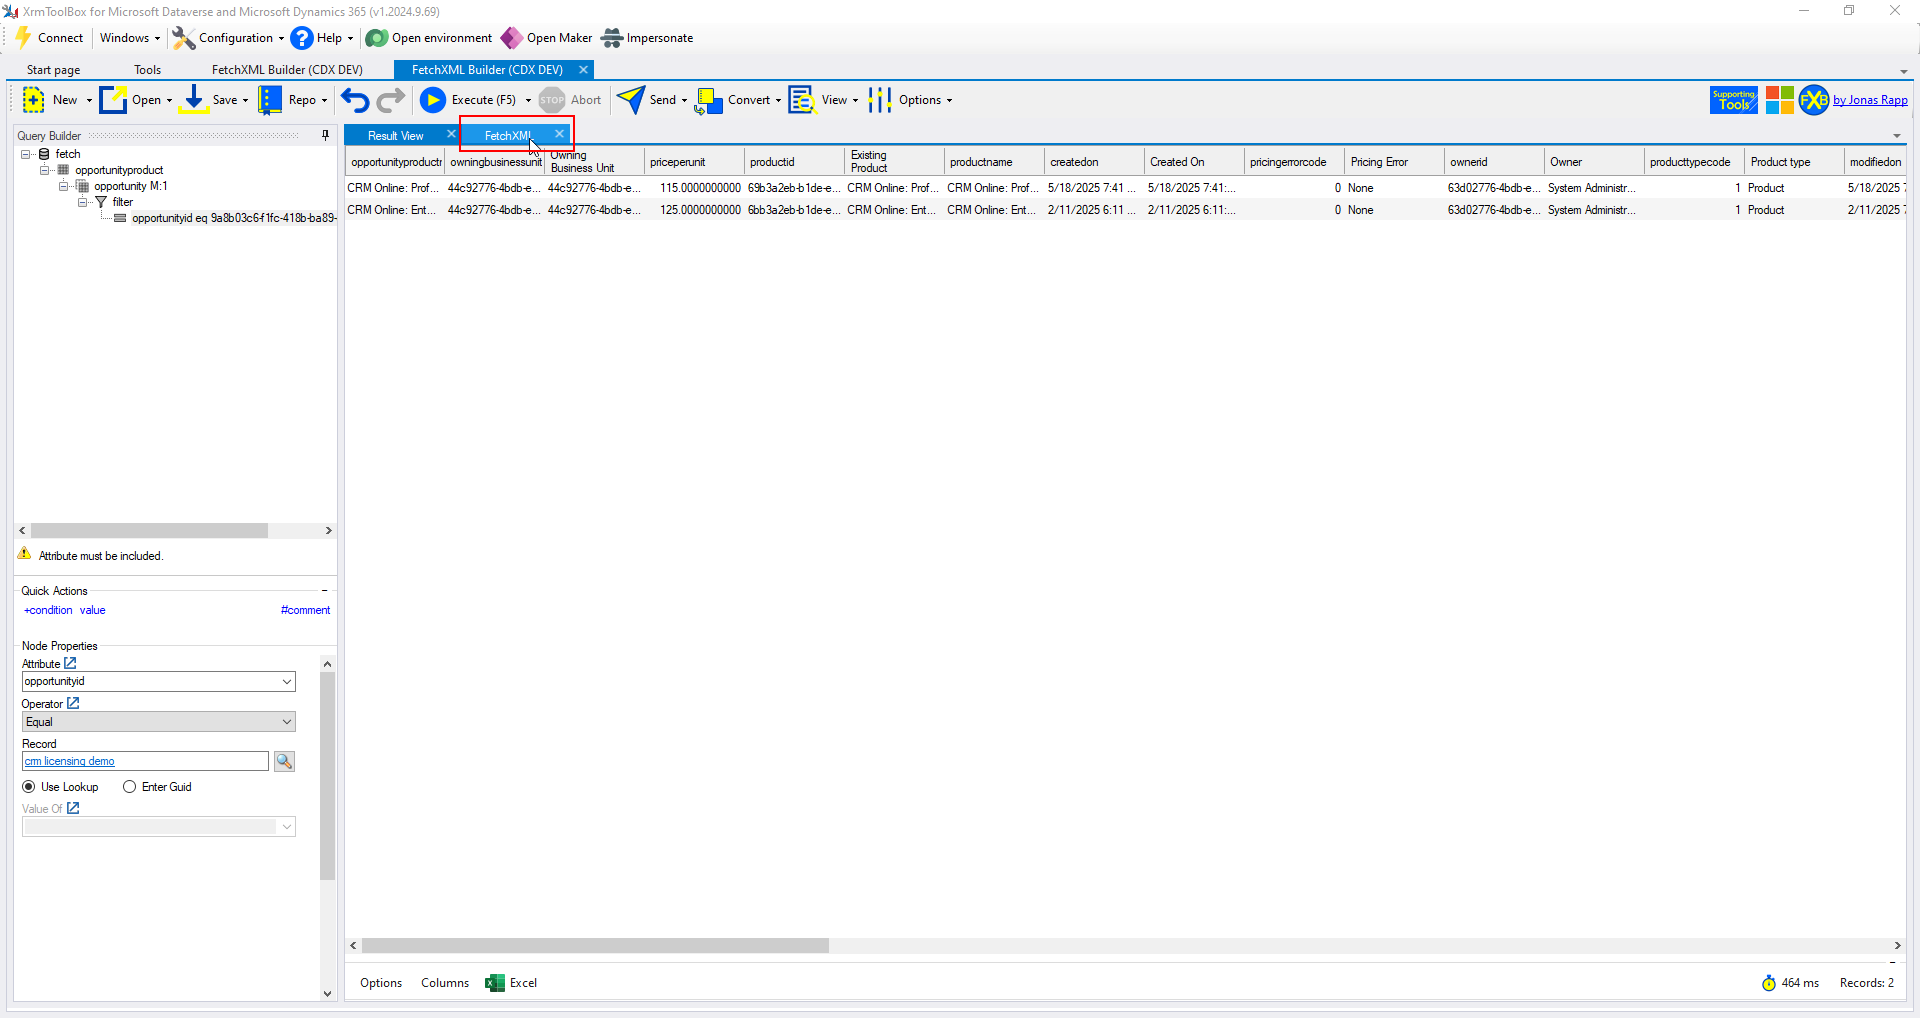Screen dimensions: 1920x1019
Task: Click the FXB round logo icon
Action: [x=1814, y=100]
